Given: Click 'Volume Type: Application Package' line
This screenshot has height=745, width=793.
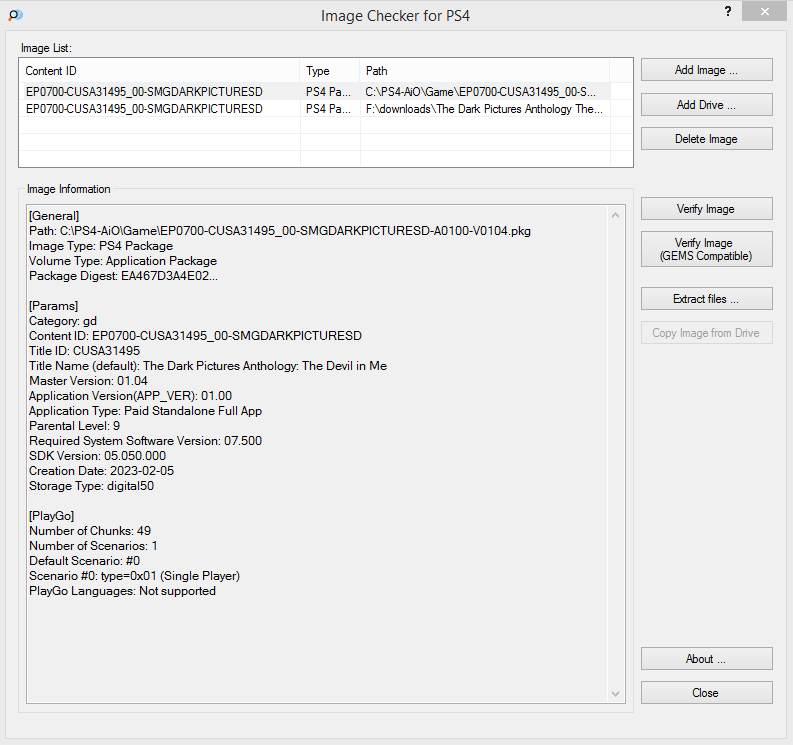Looking at the screenshot, I should point(123,261).
